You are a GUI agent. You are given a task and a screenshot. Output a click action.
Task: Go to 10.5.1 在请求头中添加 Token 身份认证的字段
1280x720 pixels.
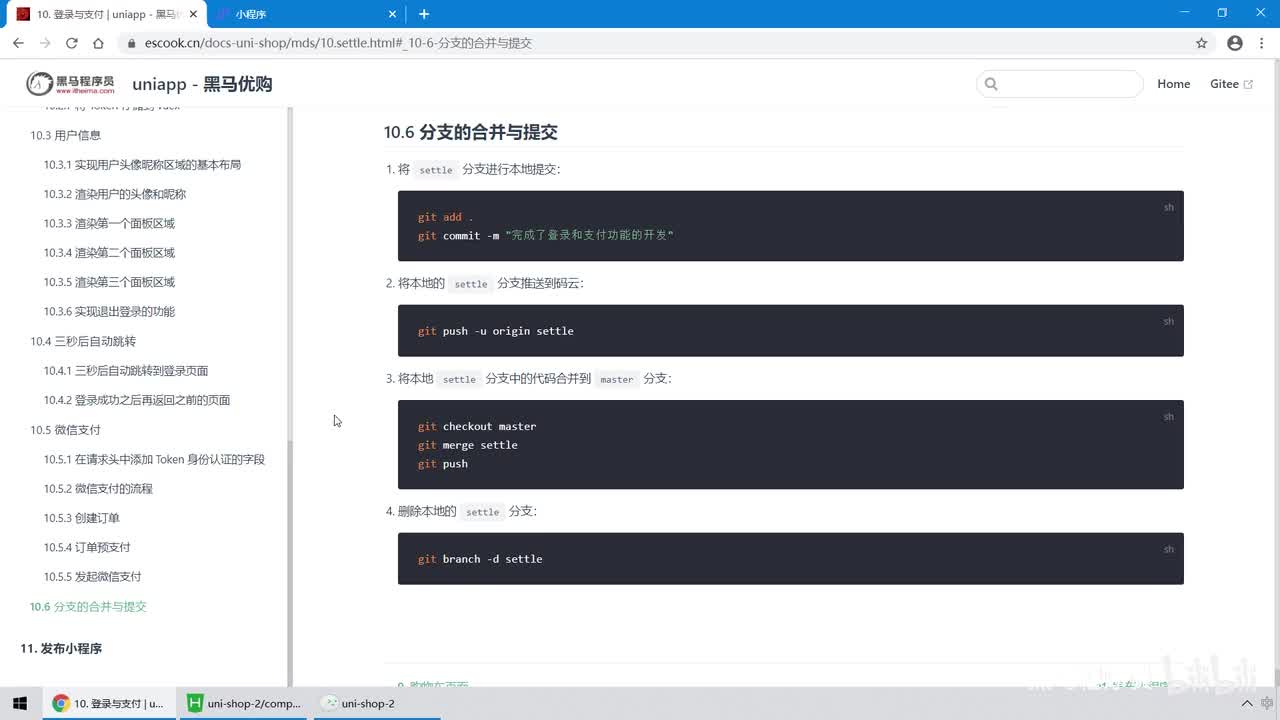(154, 459)
